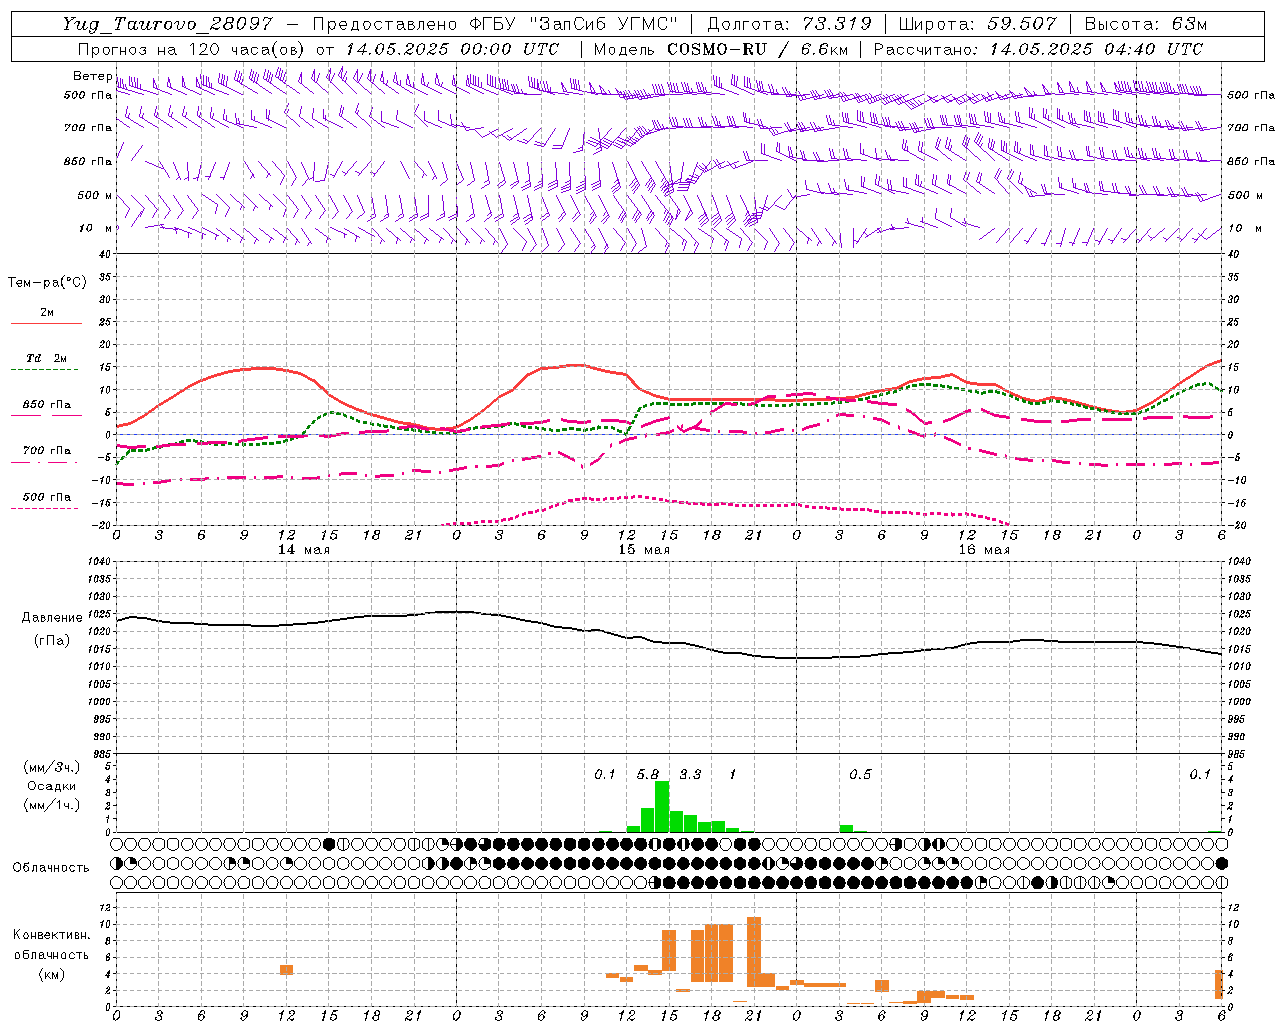1280x1024 pixels.
Task: Click the (гПа) unit label under Давление
Action: click(52, 641)
